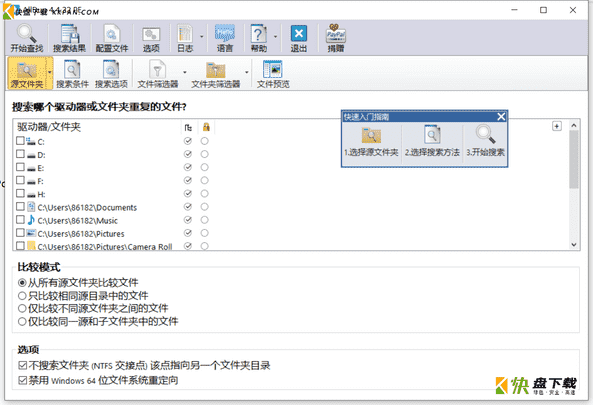The width and height of the screenshot is (593, 405).
Task: Expand the dropdown arrow beside 文件夹筛选器
Action: coord(247,72)
